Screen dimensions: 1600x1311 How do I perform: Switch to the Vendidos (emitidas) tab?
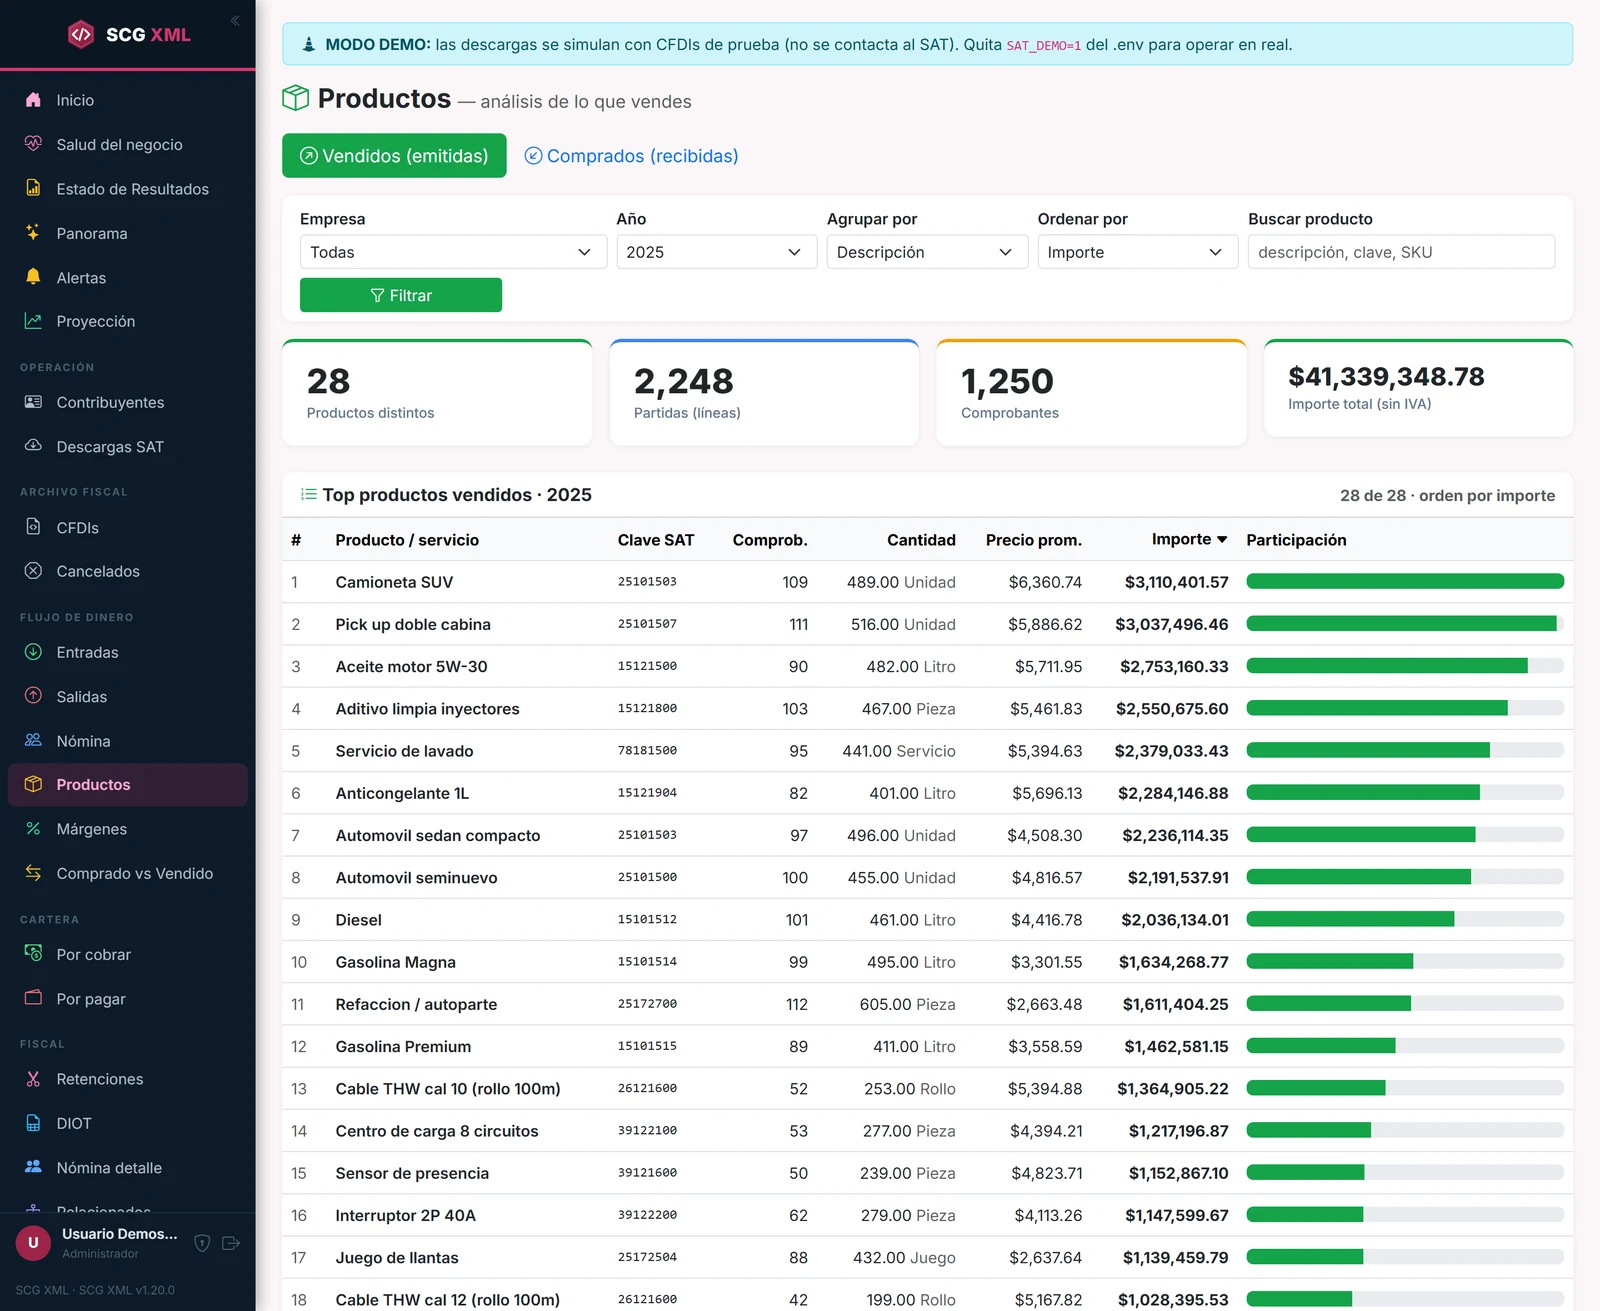coord(394,156)
